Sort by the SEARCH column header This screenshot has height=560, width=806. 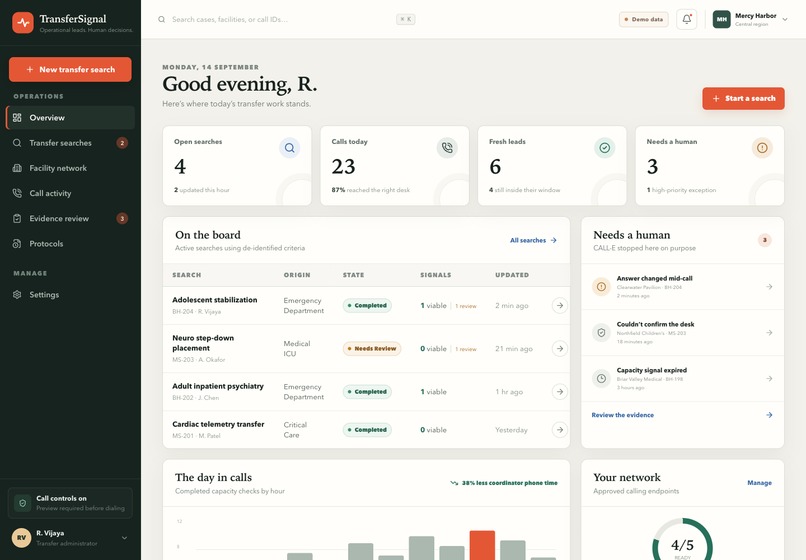coord(187,275)
